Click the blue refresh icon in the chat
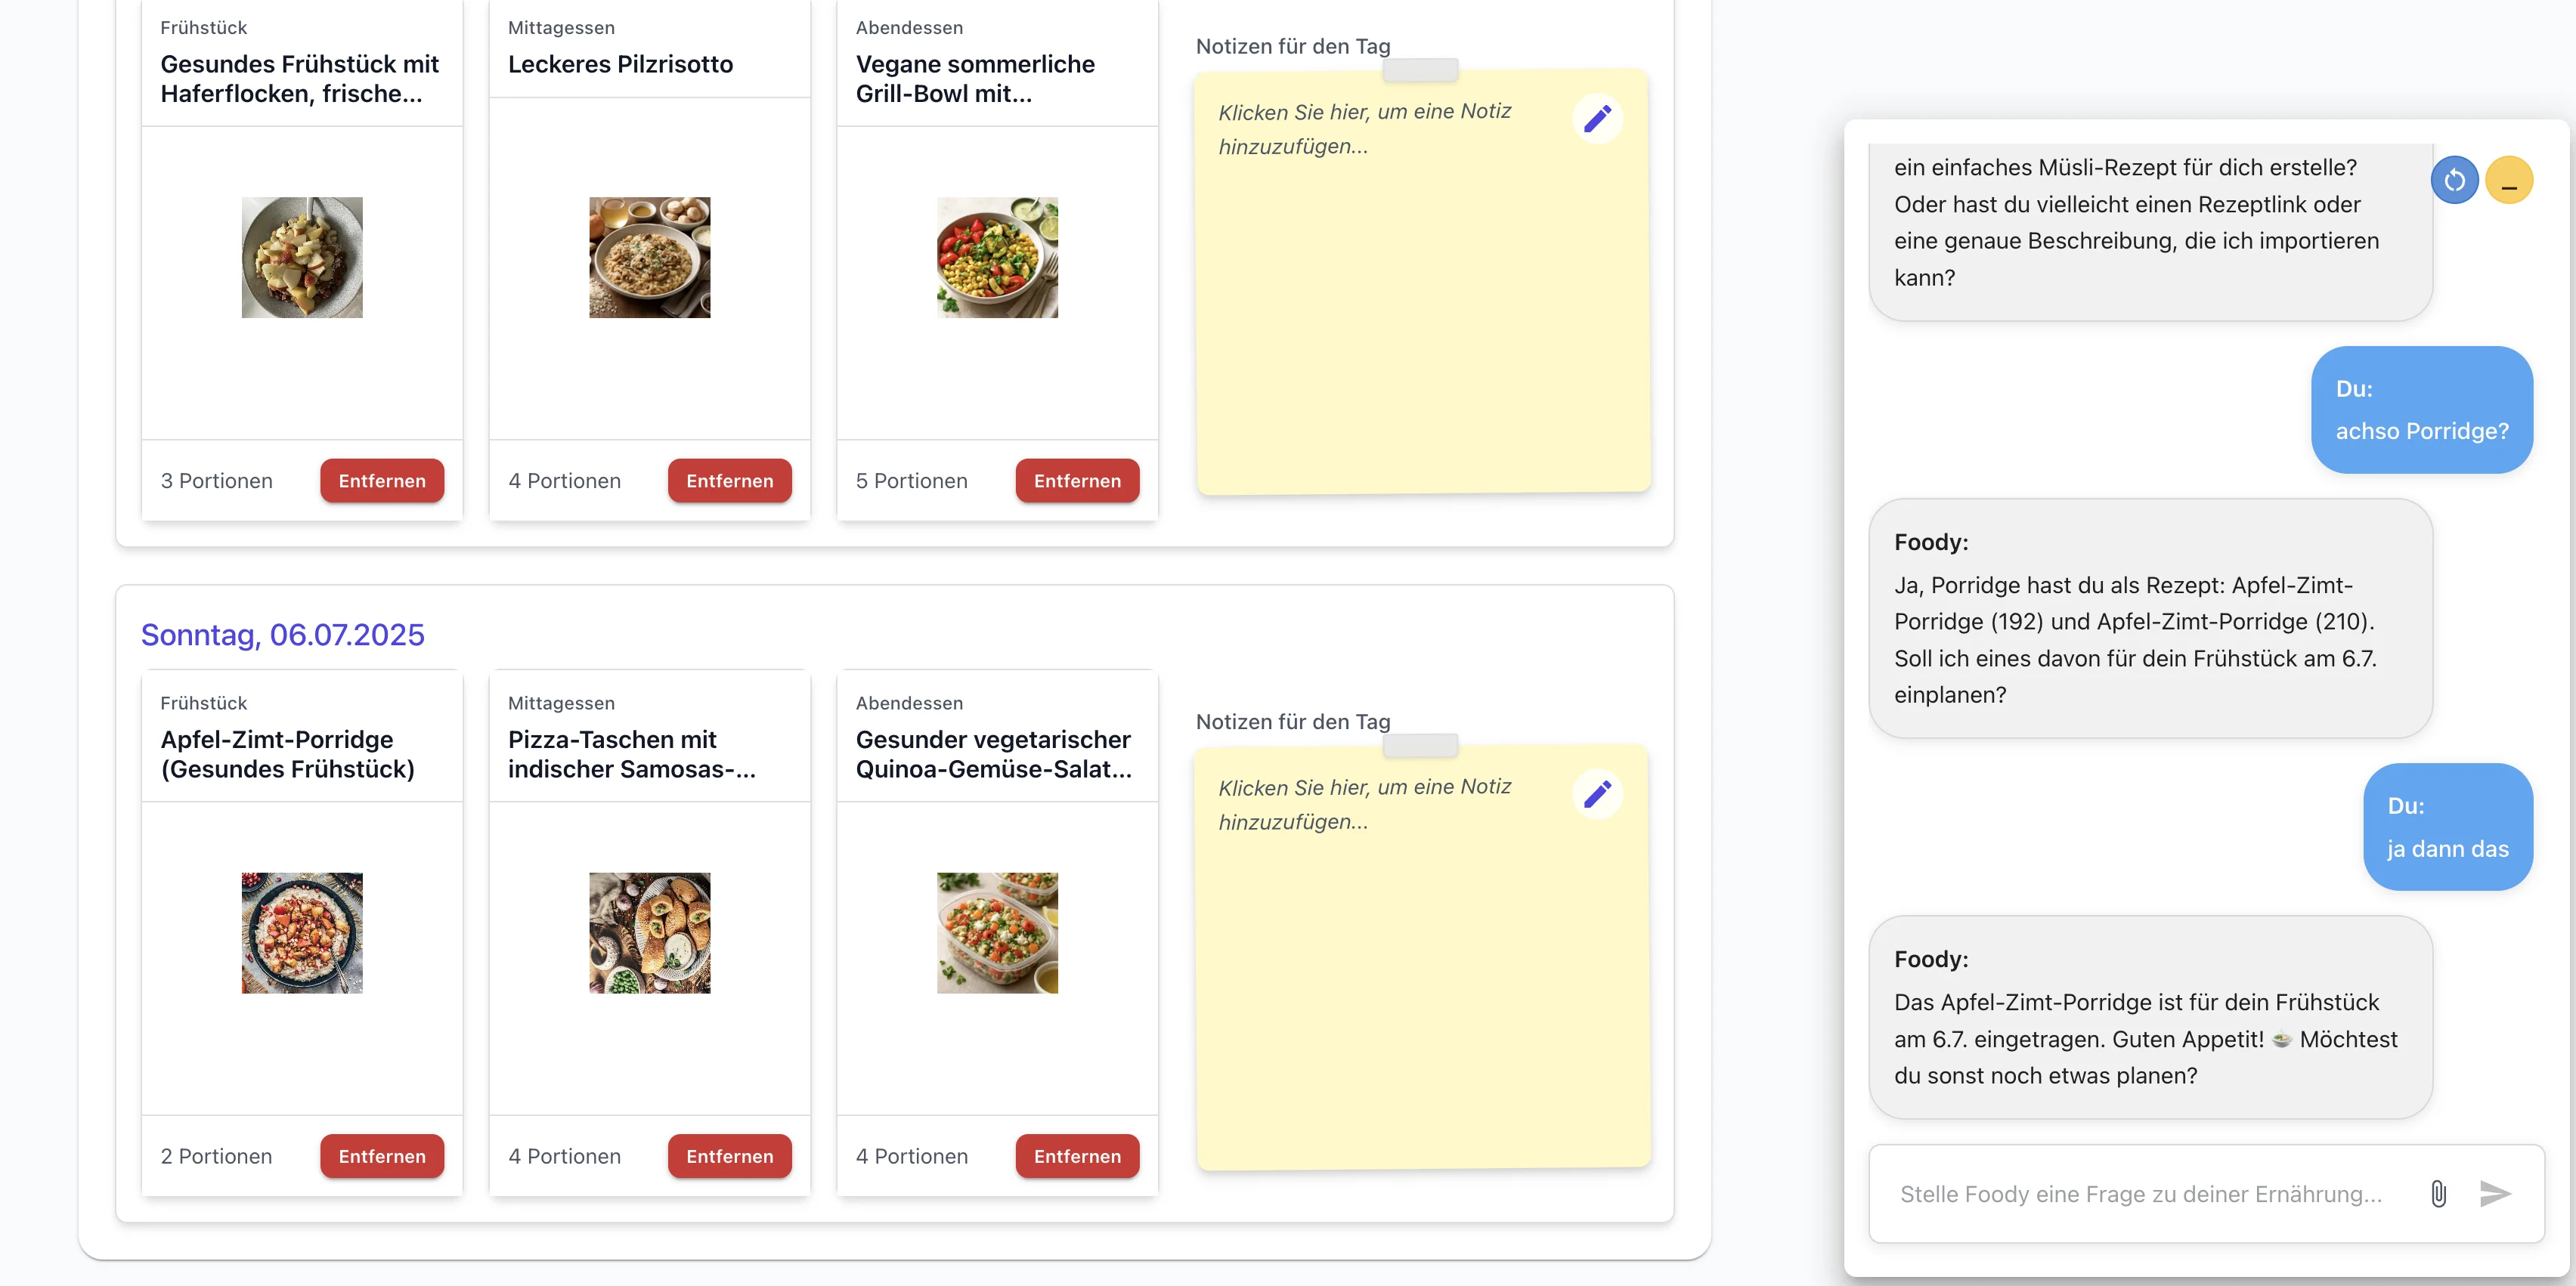 point(2455,179)
